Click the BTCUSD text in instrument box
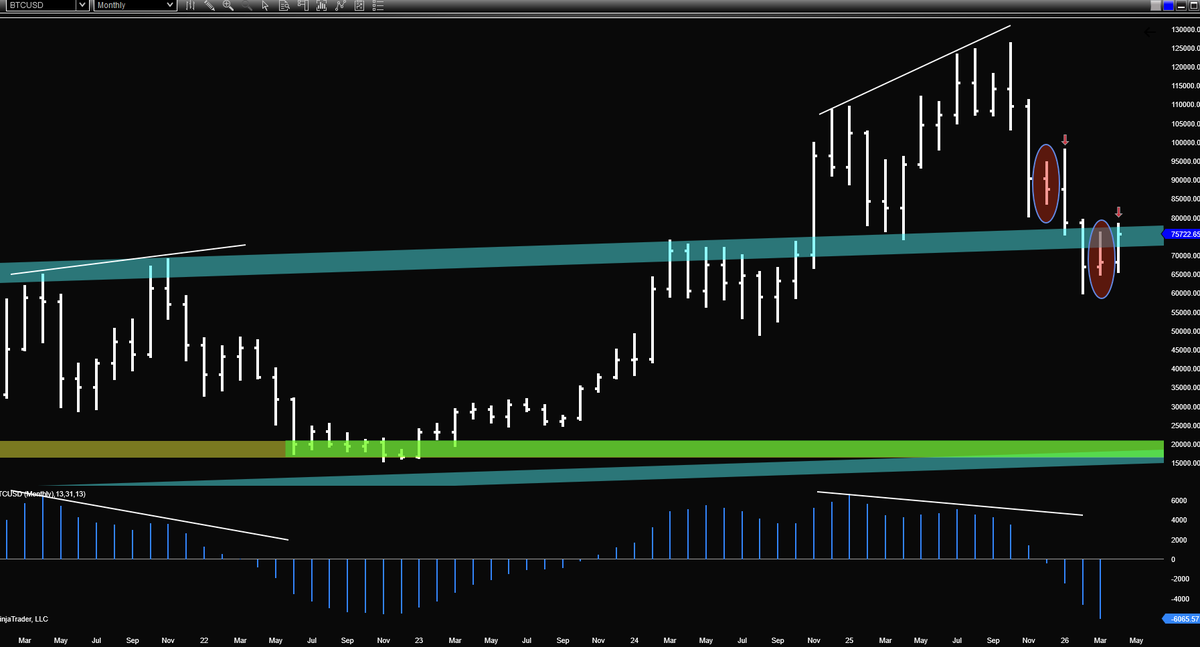This screenshot has height=647, width=1200. (x=26, y=5)
